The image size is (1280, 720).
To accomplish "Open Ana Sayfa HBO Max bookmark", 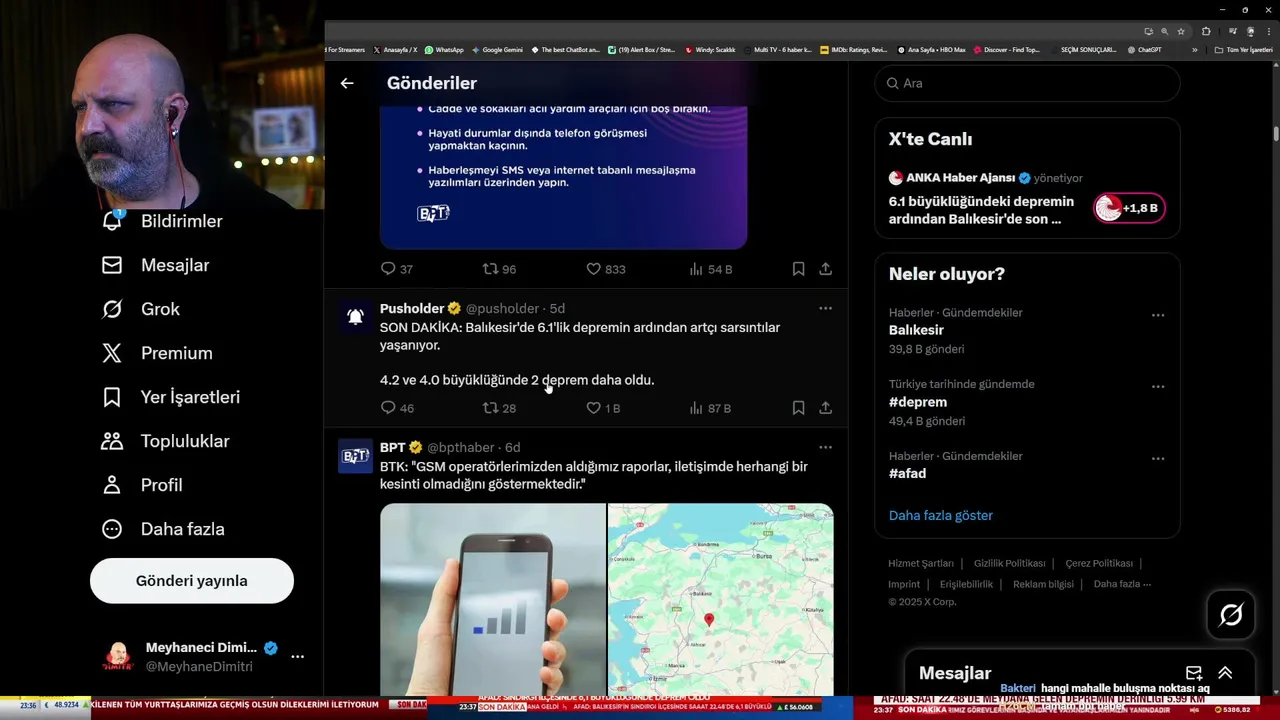I will click(x=931, y=49).
